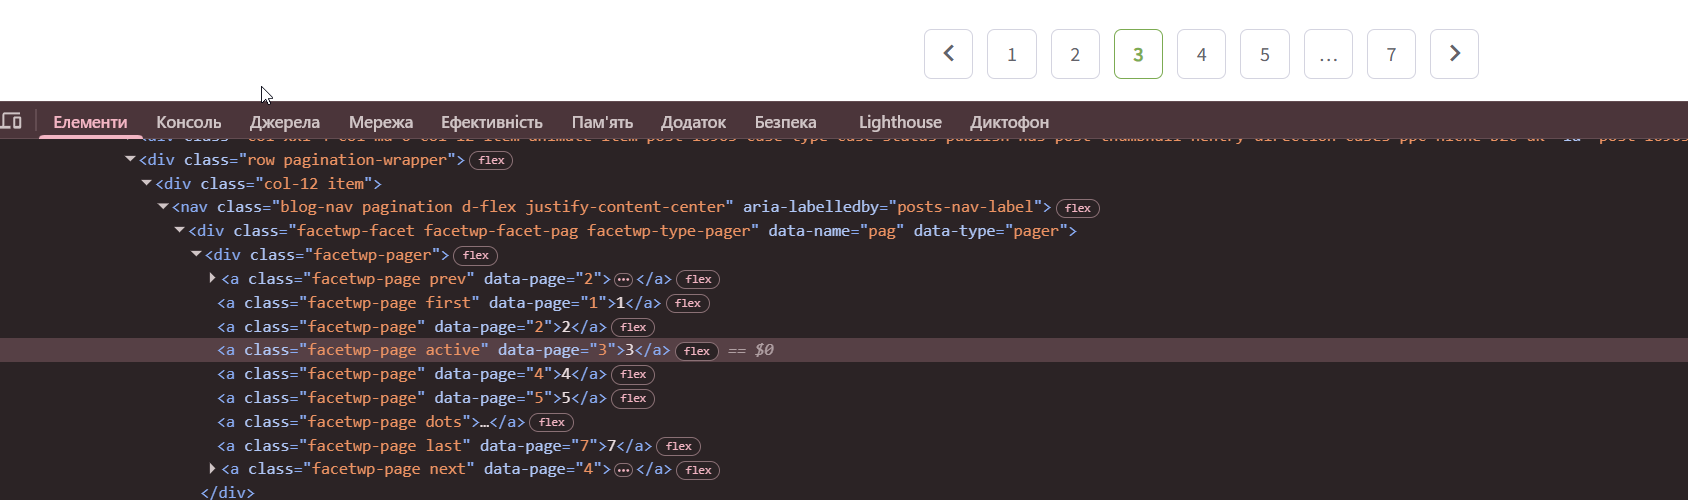The width and height of the screenshot is (1688, 500).
Task: Toggle flex badge on blog-nav nav
Action: pyautogui.click(x=1078, y=208)
